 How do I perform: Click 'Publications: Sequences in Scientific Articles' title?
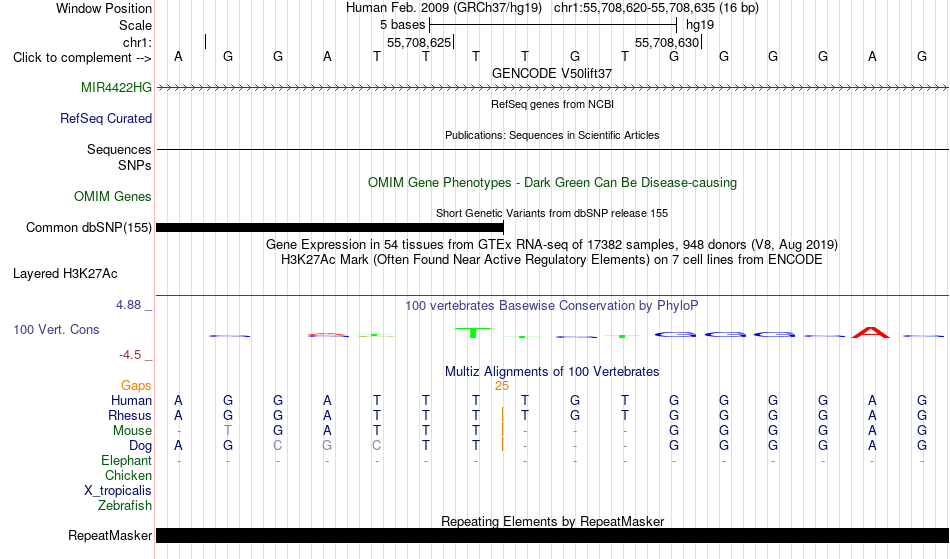[552, 135]
